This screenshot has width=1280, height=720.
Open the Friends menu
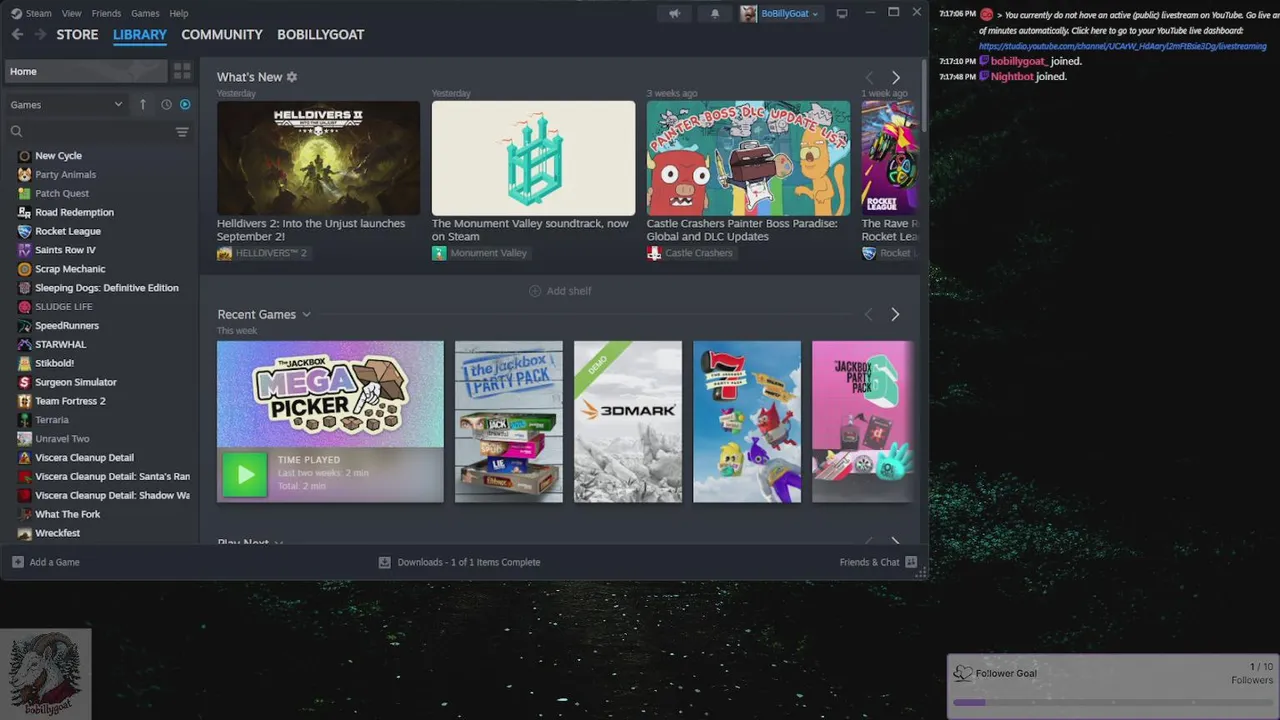(106, 13)
